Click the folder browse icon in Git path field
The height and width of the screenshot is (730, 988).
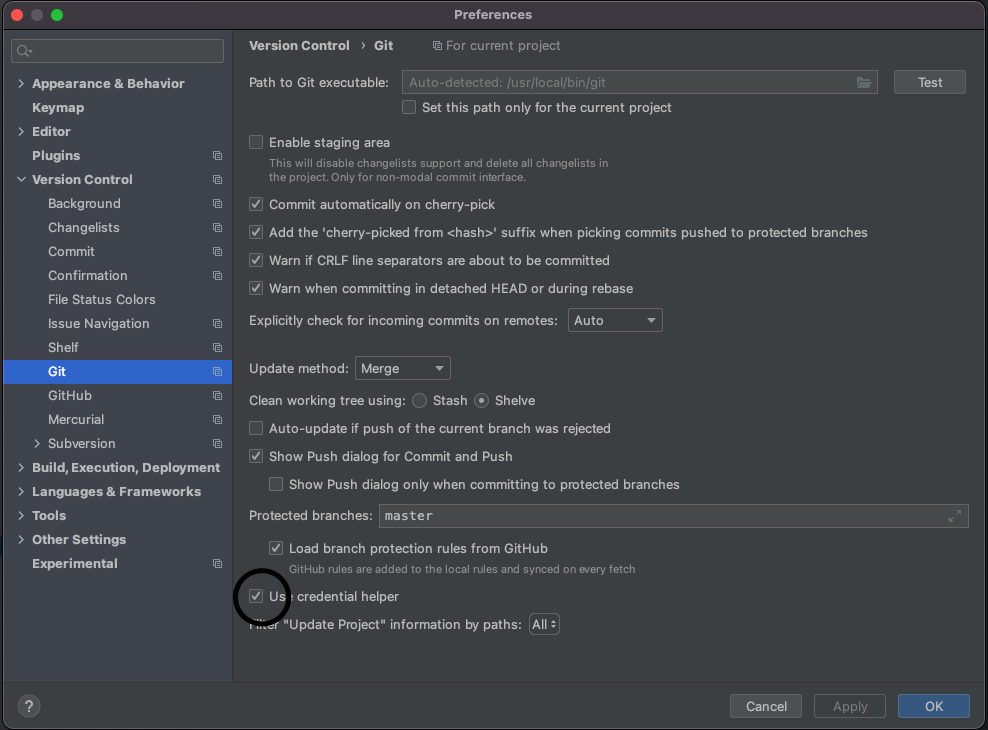pos(863,83)
